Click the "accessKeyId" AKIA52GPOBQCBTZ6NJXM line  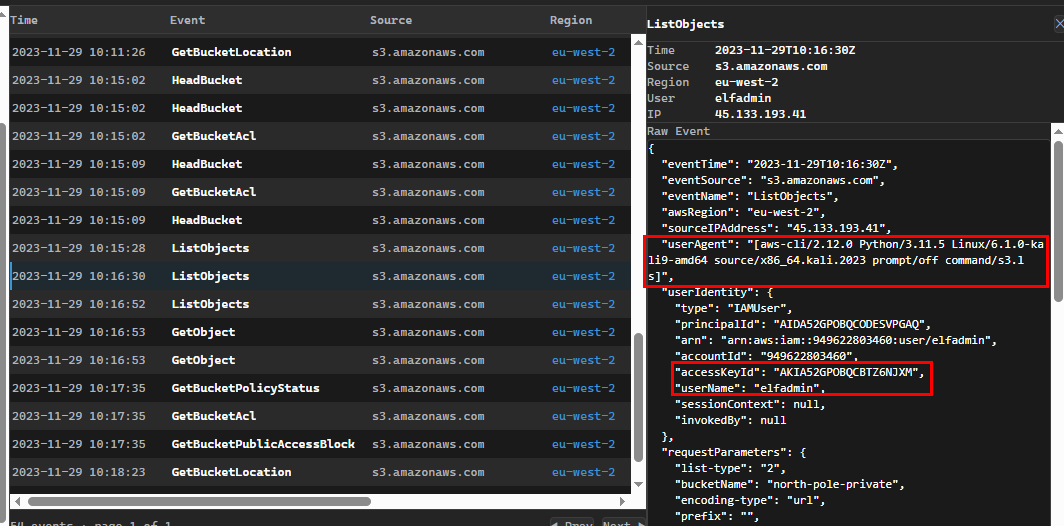[800, 372]
